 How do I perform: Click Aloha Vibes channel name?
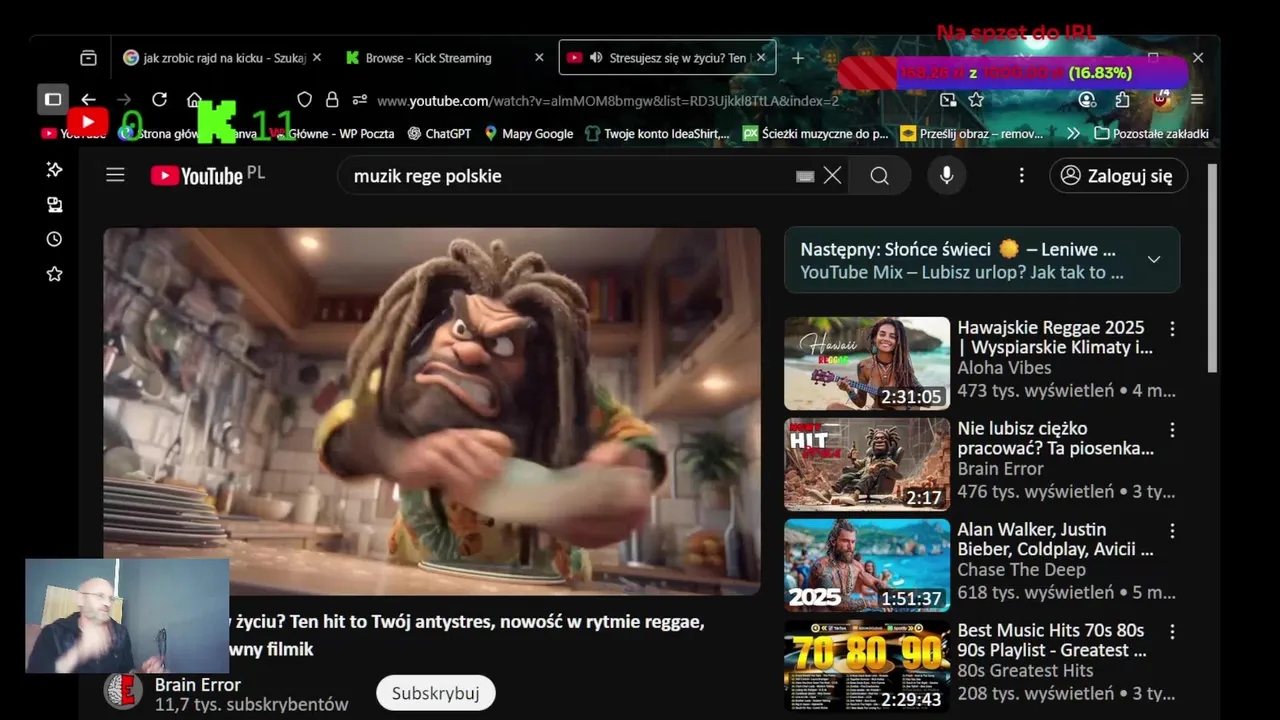tap(1004, 368)
